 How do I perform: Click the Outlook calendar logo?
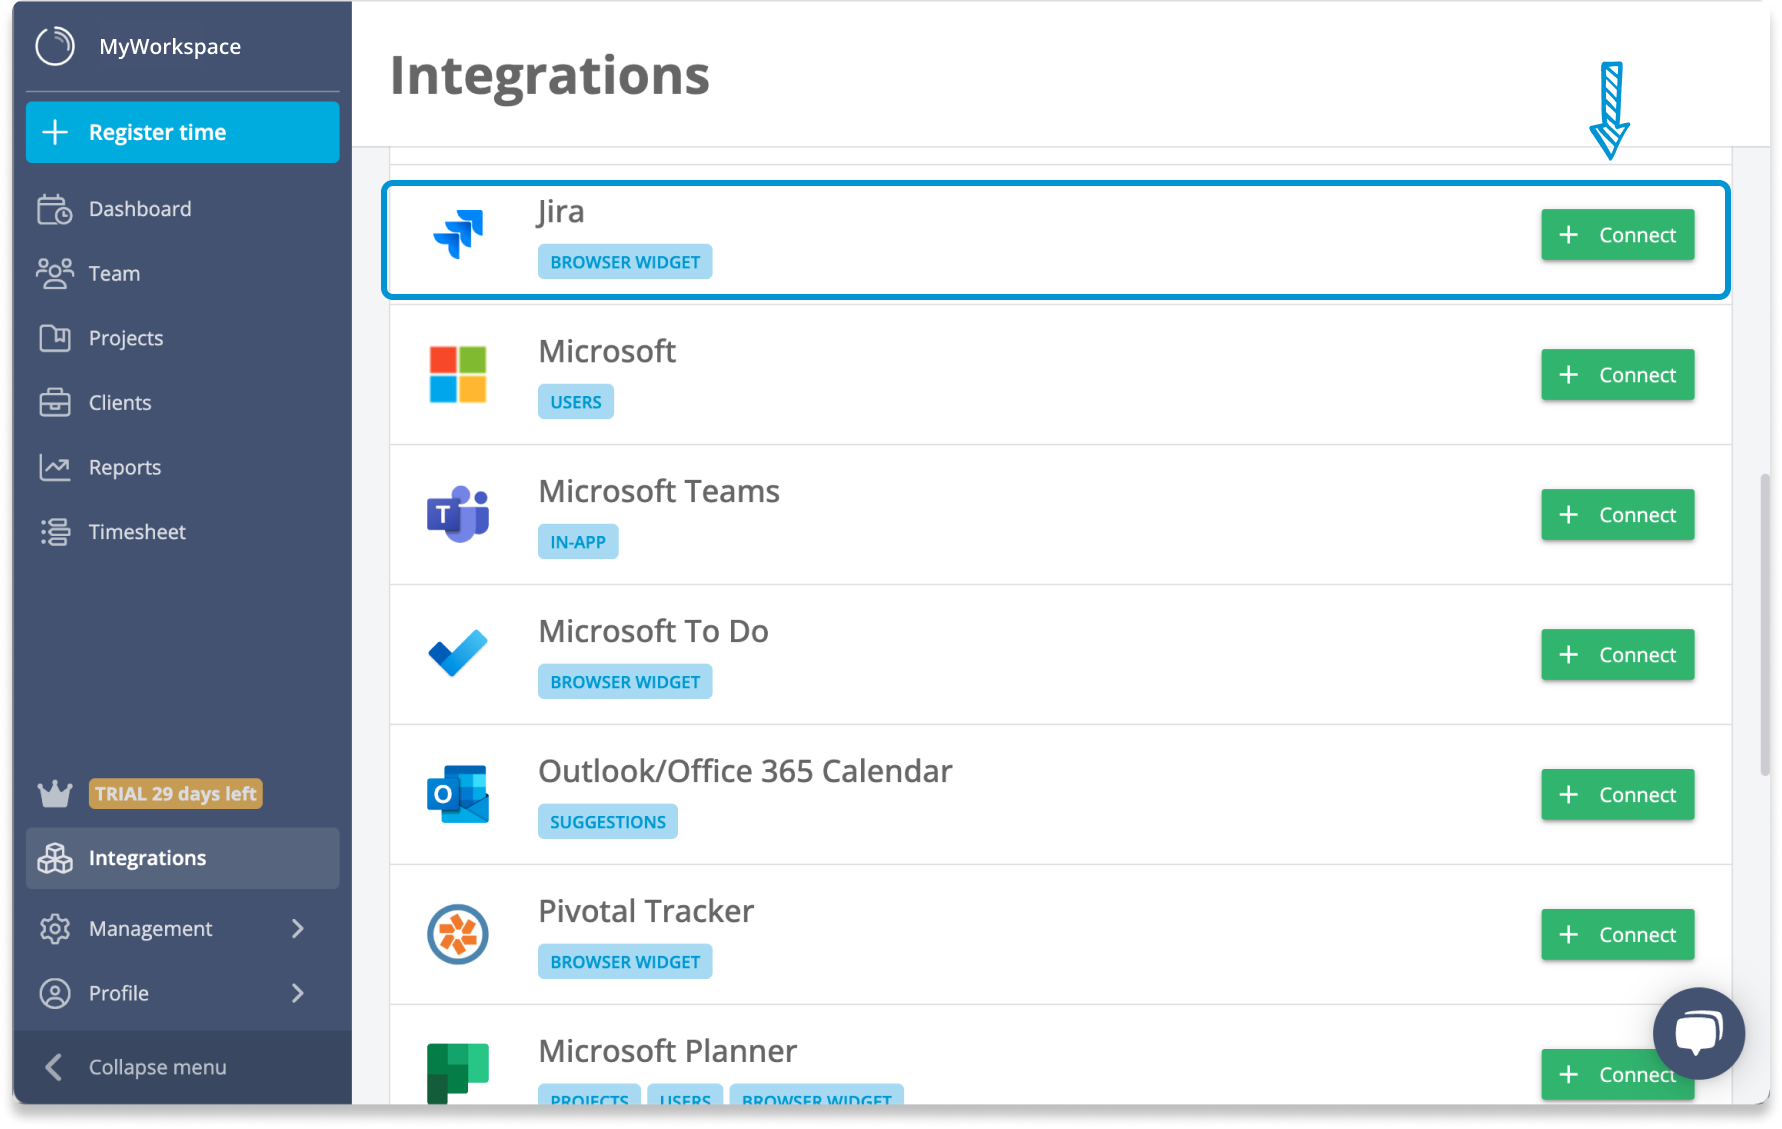tap(458, 794)
